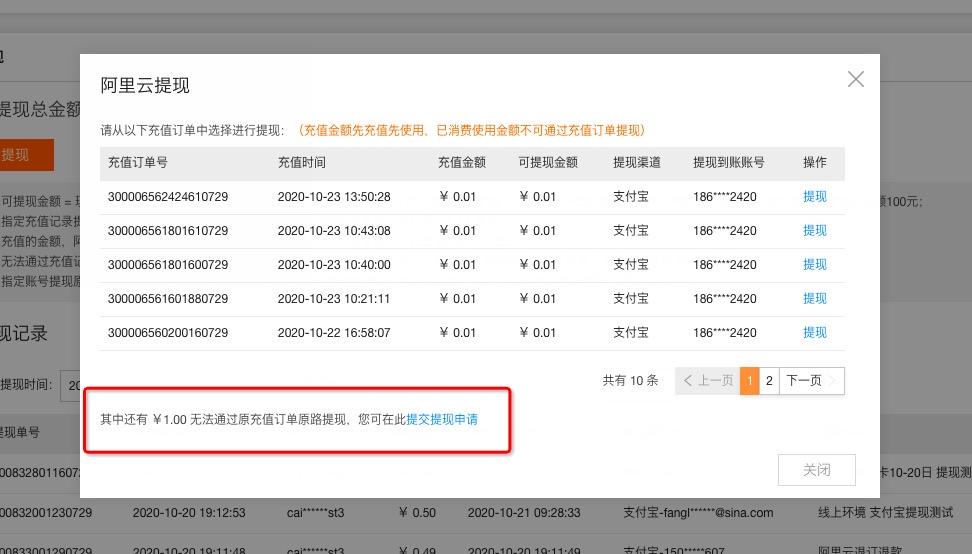Click background record time 2020-10-20 19:12:53

tap(189, 513)
